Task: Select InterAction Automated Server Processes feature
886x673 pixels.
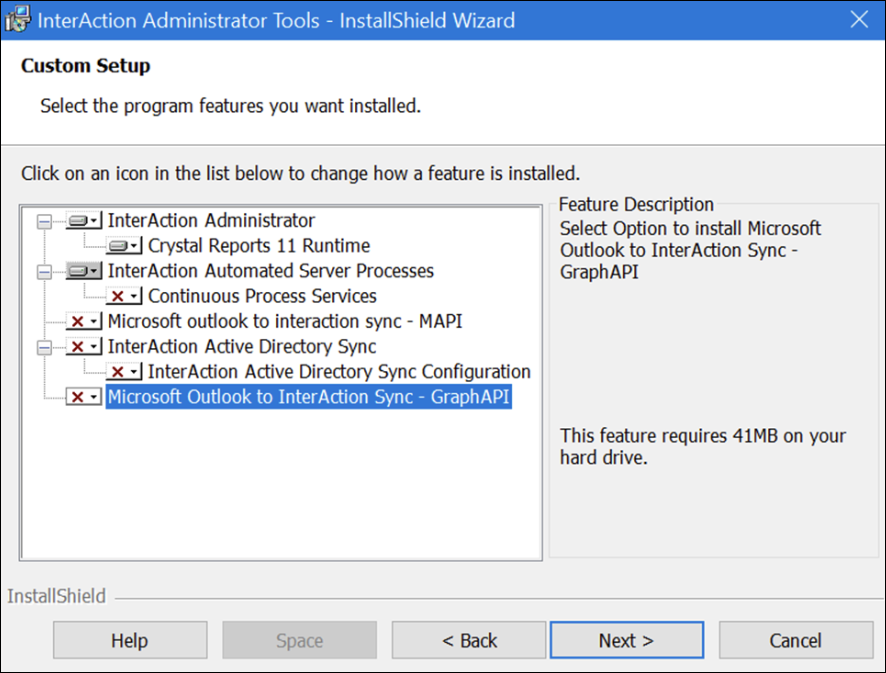Action: point(271,271)
